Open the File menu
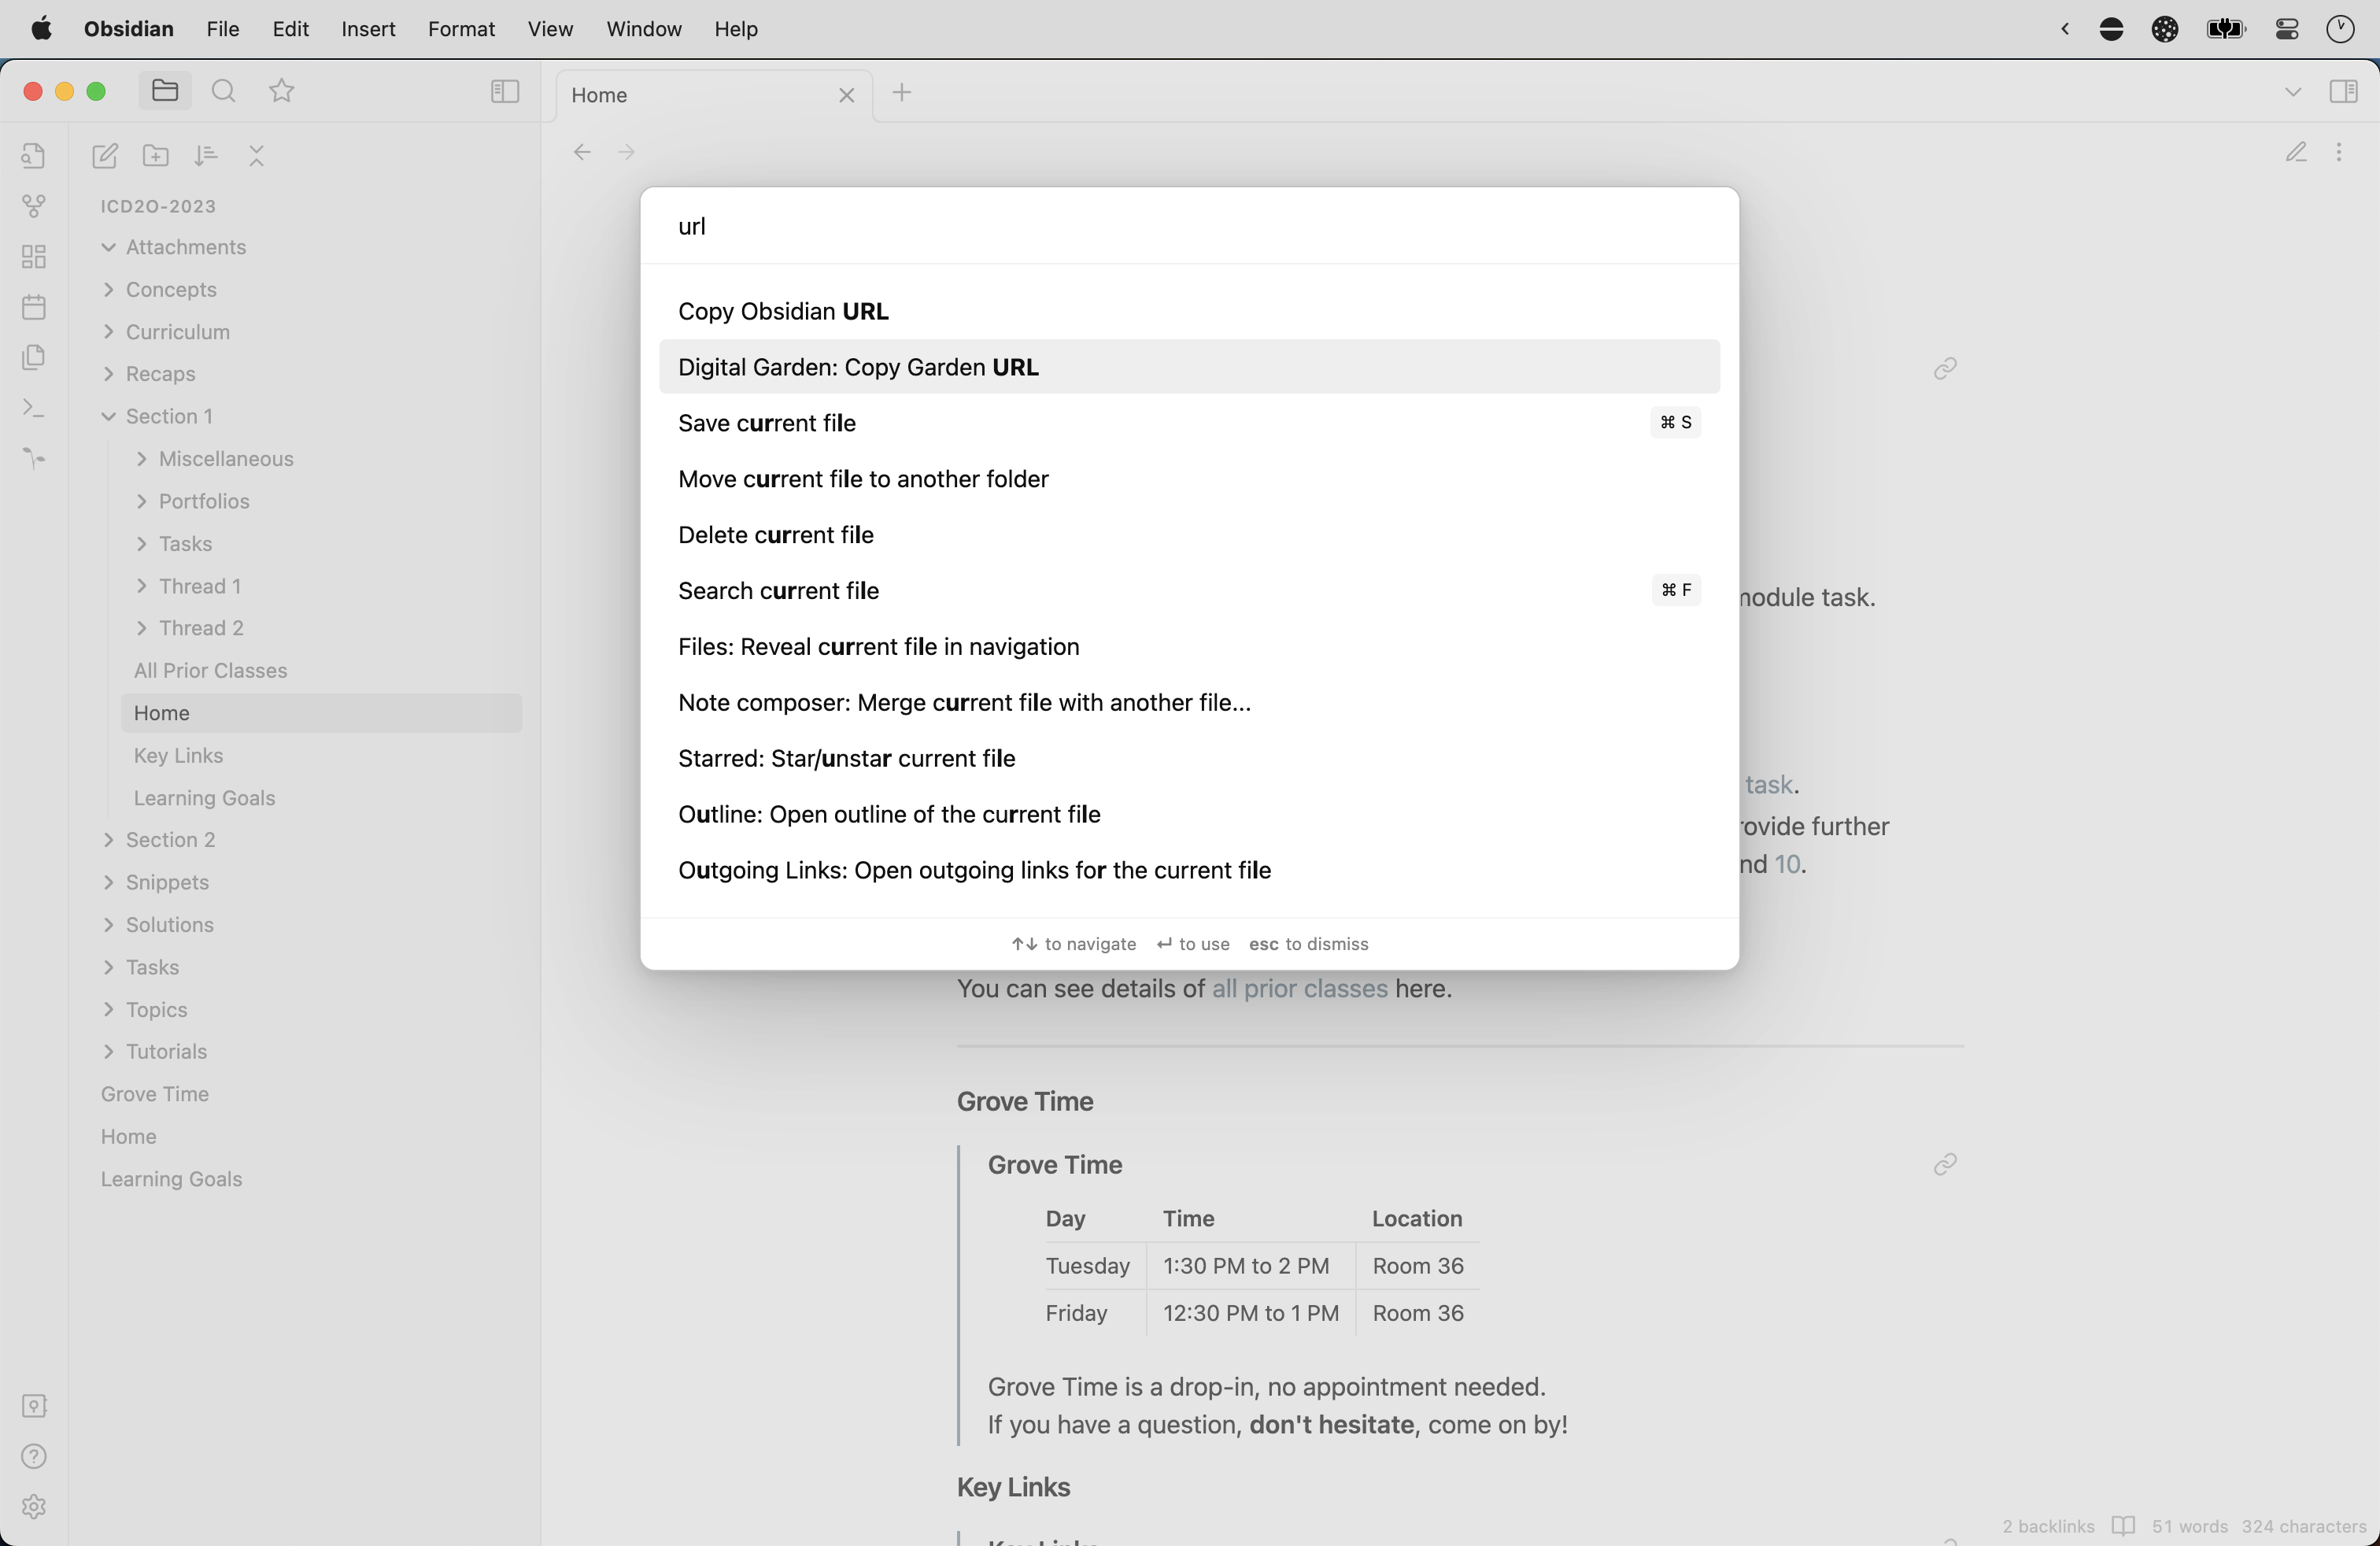 coord(222,29)
